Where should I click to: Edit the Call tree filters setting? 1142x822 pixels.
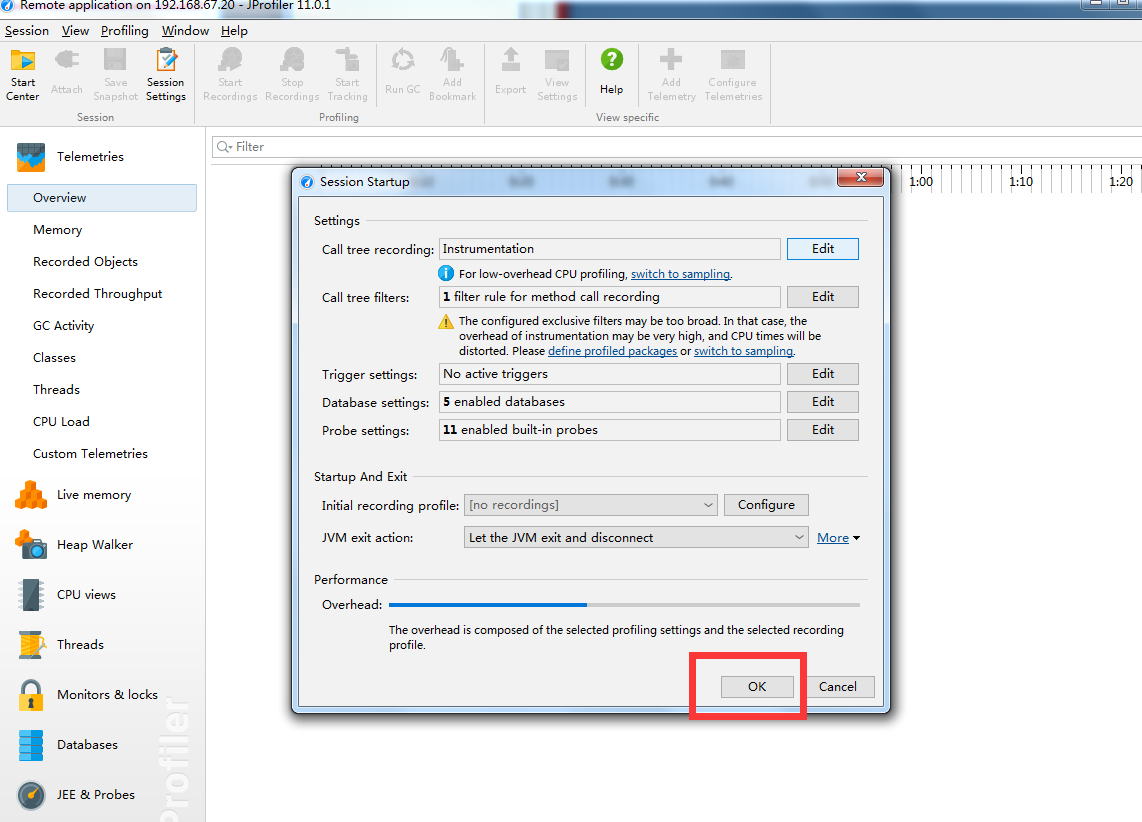click(x=823, y=297)
